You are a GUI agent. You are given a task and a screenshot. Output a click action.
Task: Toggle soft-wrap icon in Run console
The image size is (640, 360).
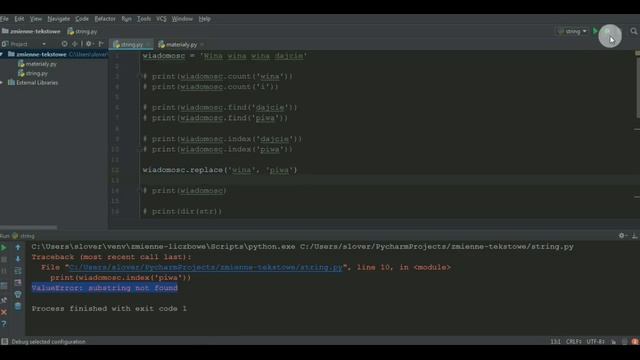tap(18, 271)
